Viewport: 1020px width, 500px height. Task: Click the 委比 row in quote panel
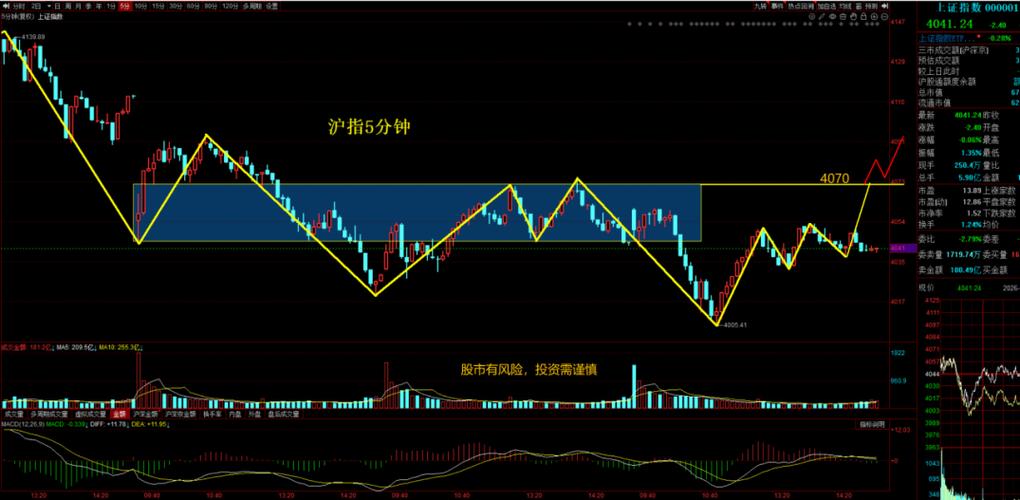click(x=969, y=237)
